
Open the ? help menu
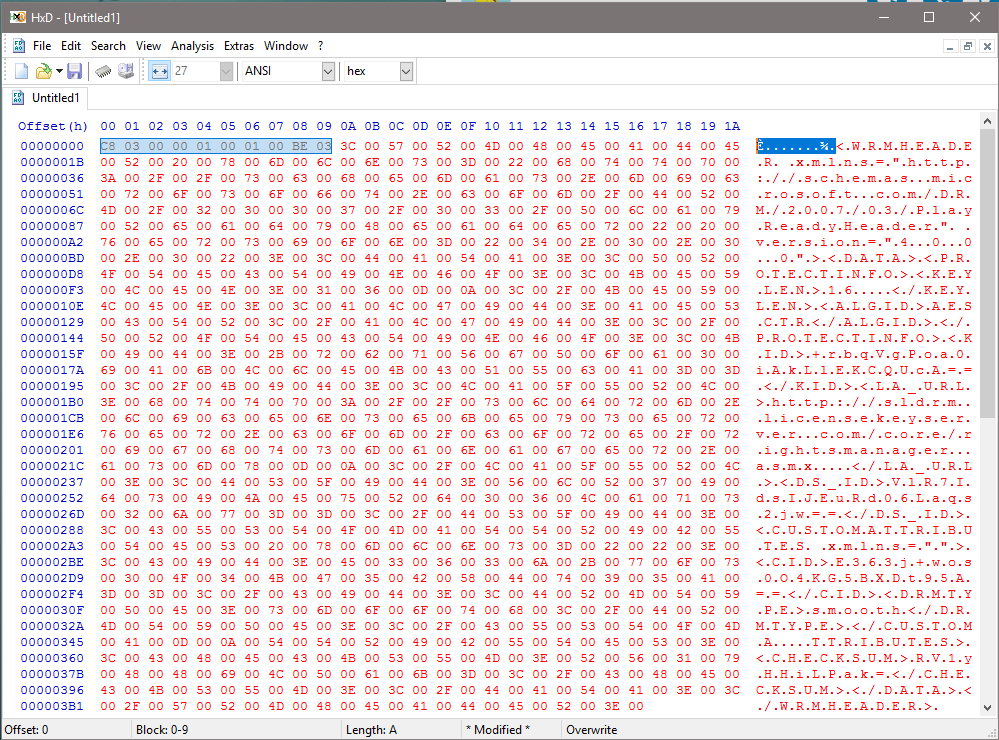[x=321, y=45]
